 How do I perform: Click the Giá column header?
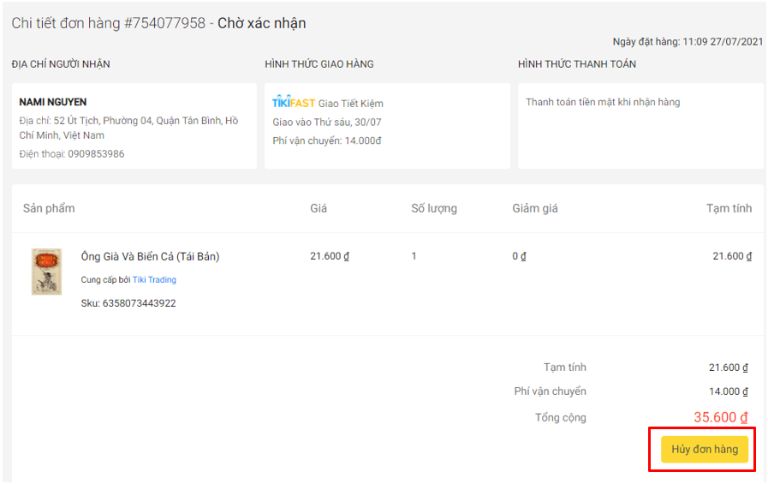(319, 209)
